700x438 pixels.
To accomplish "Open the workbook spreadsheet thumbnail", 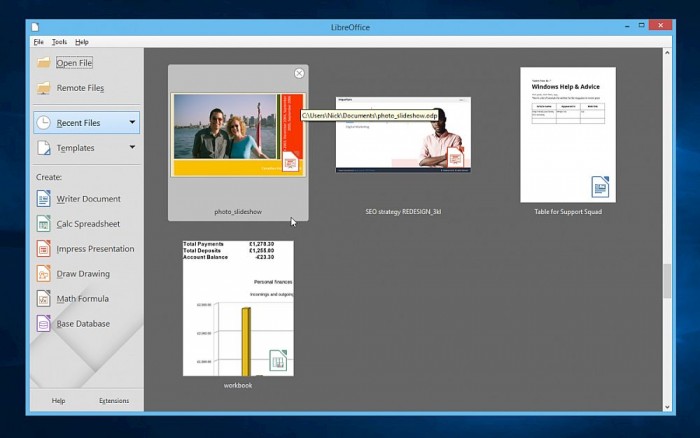I will click(238, 308).
